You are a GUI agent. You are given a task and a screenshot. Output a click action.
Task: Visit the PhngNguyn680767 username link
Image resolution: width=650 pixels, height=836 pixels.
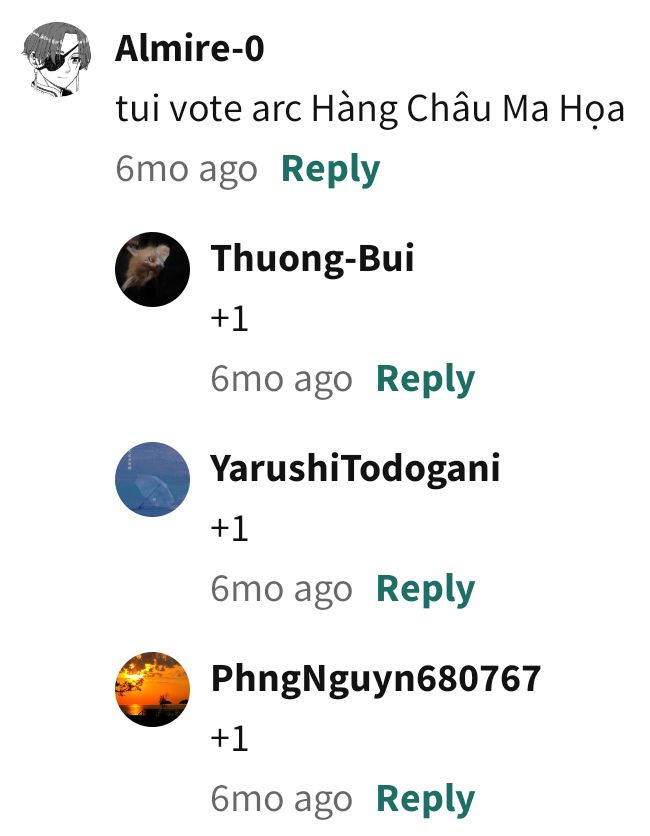click(376, 679)
